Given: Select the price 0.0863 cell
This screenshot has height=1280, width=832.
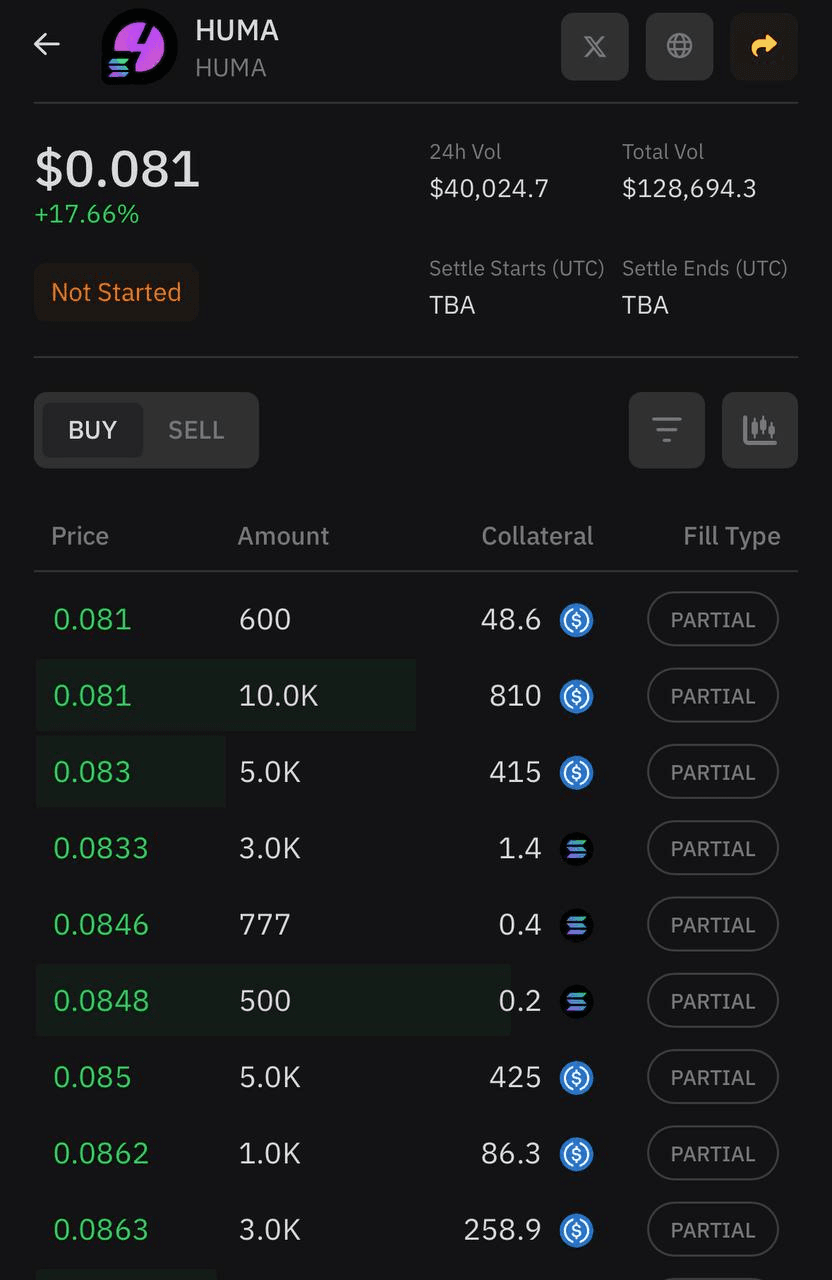Looking at the screenshot, I should tap(101, 1229).
